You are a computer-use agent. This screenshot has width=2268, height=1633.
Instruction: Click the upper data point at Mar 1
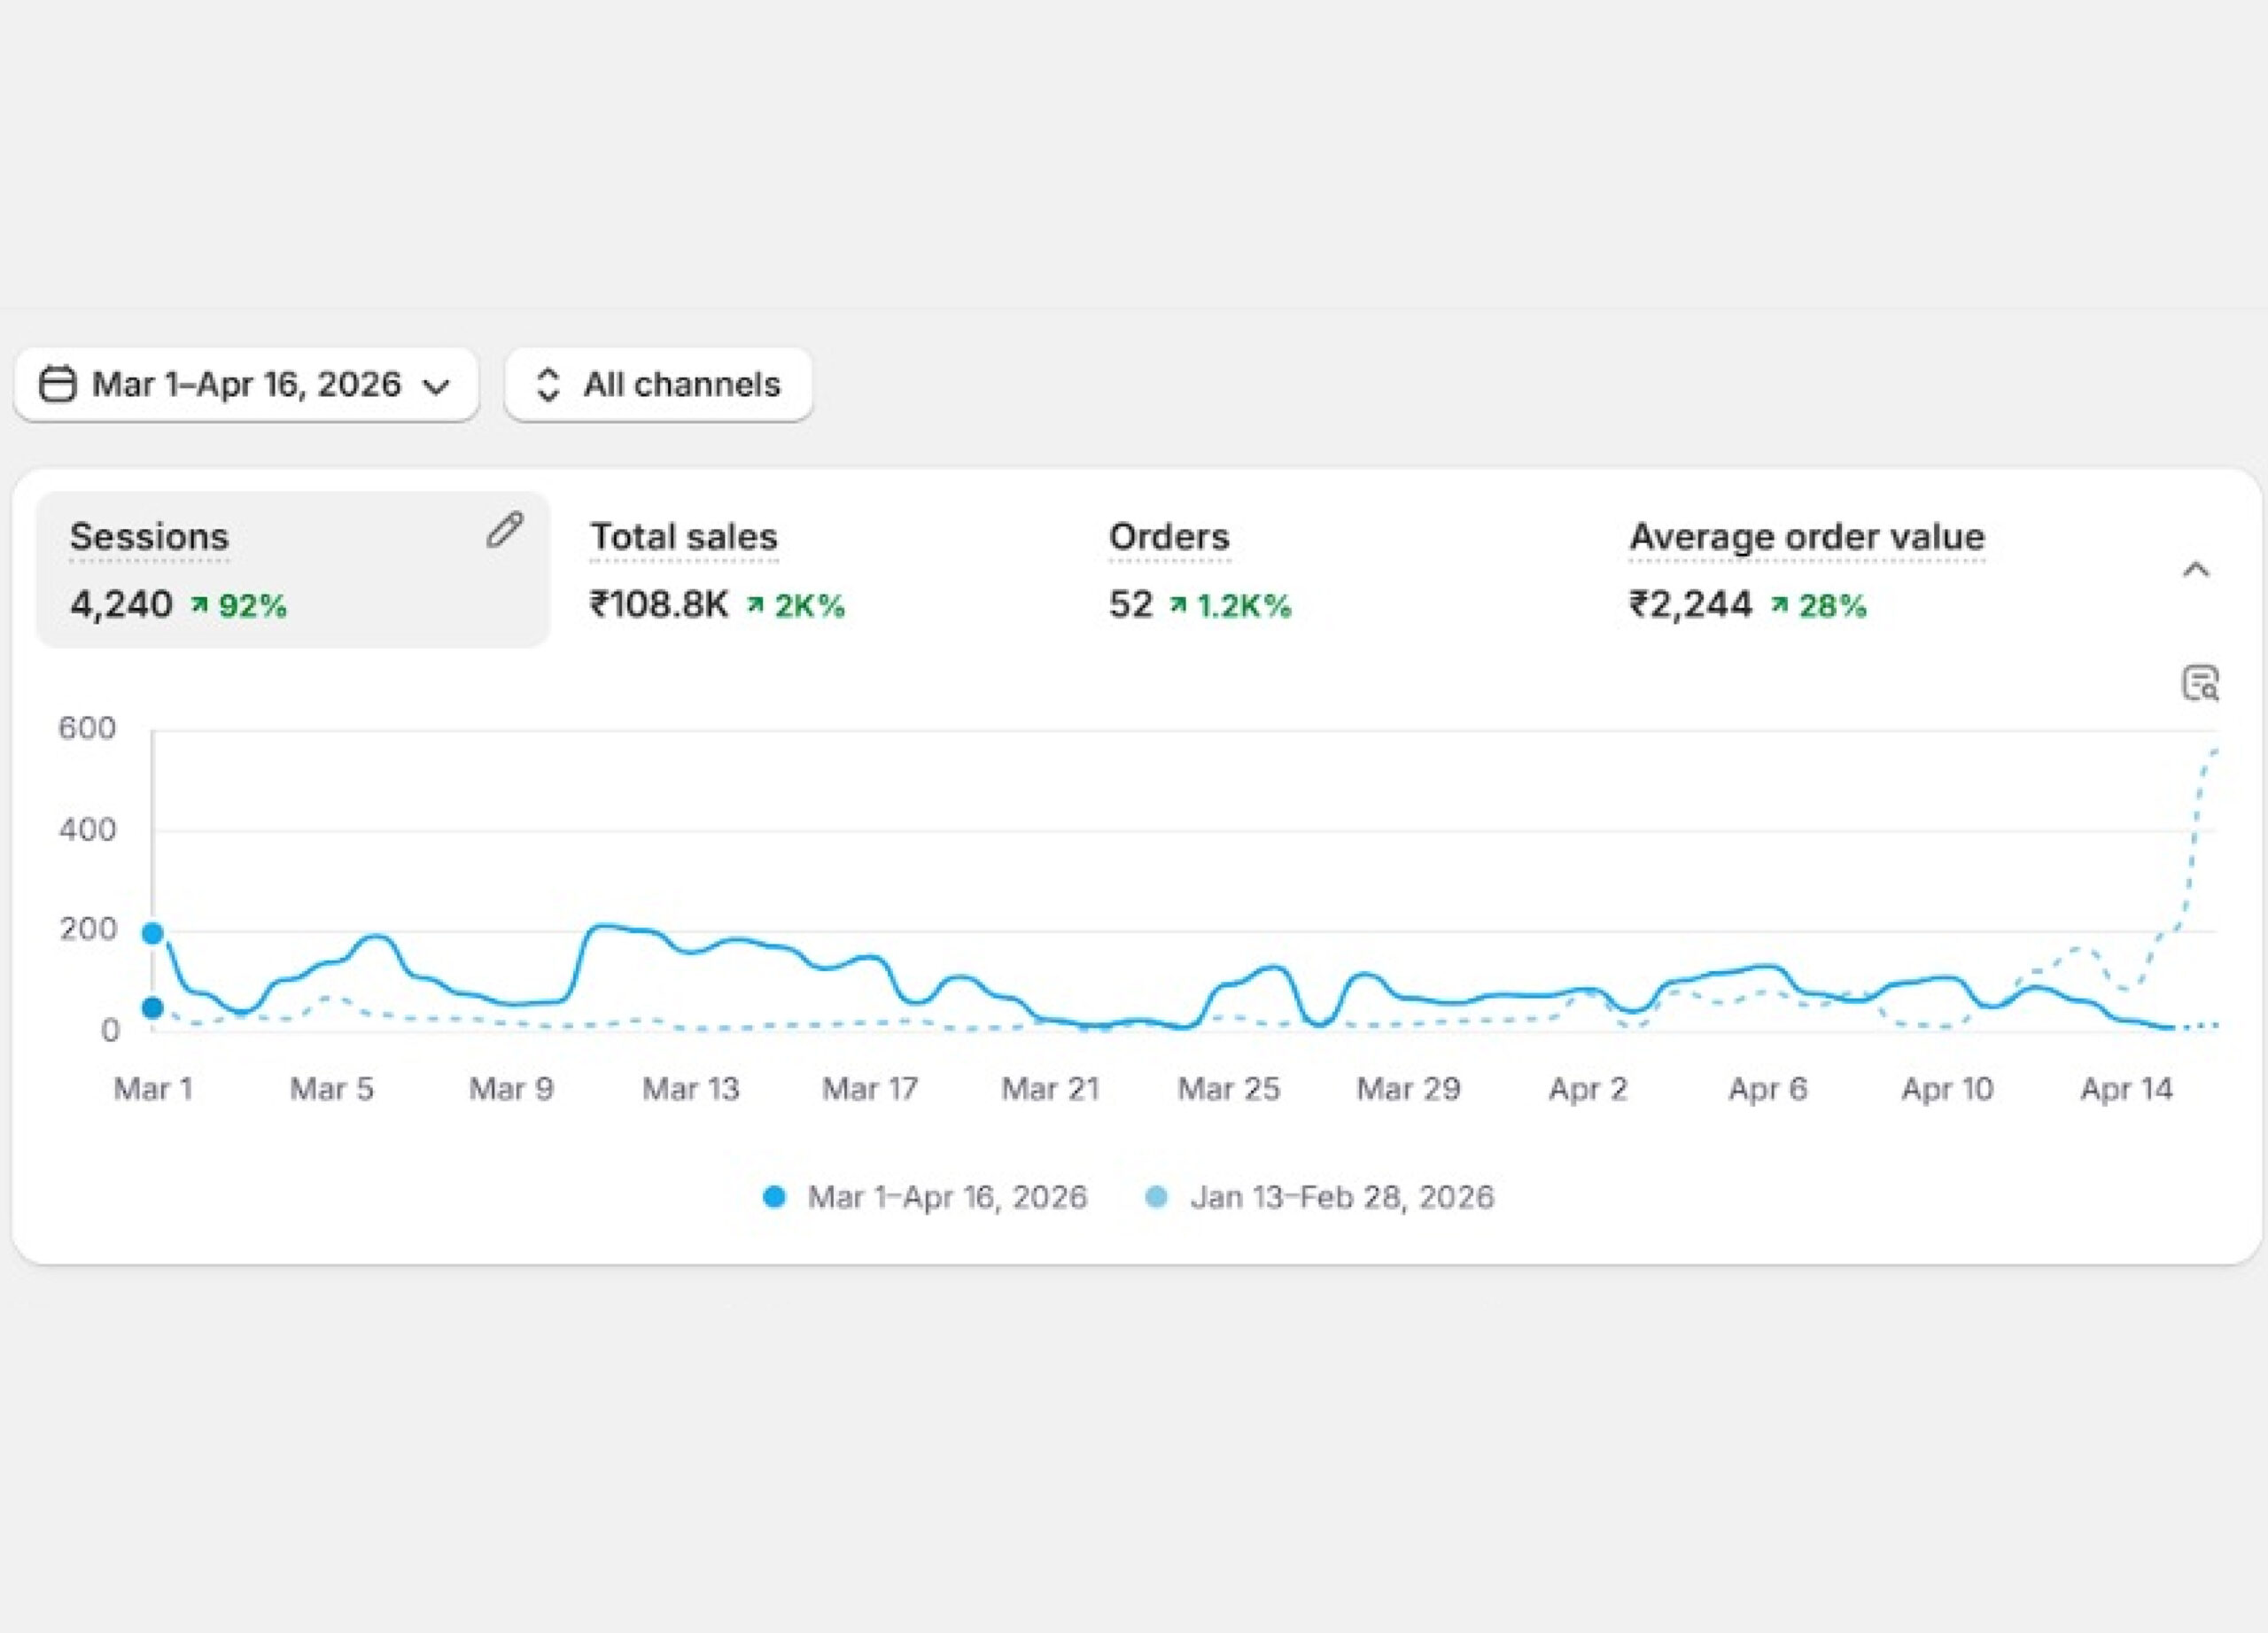click(x=153, y=934)
